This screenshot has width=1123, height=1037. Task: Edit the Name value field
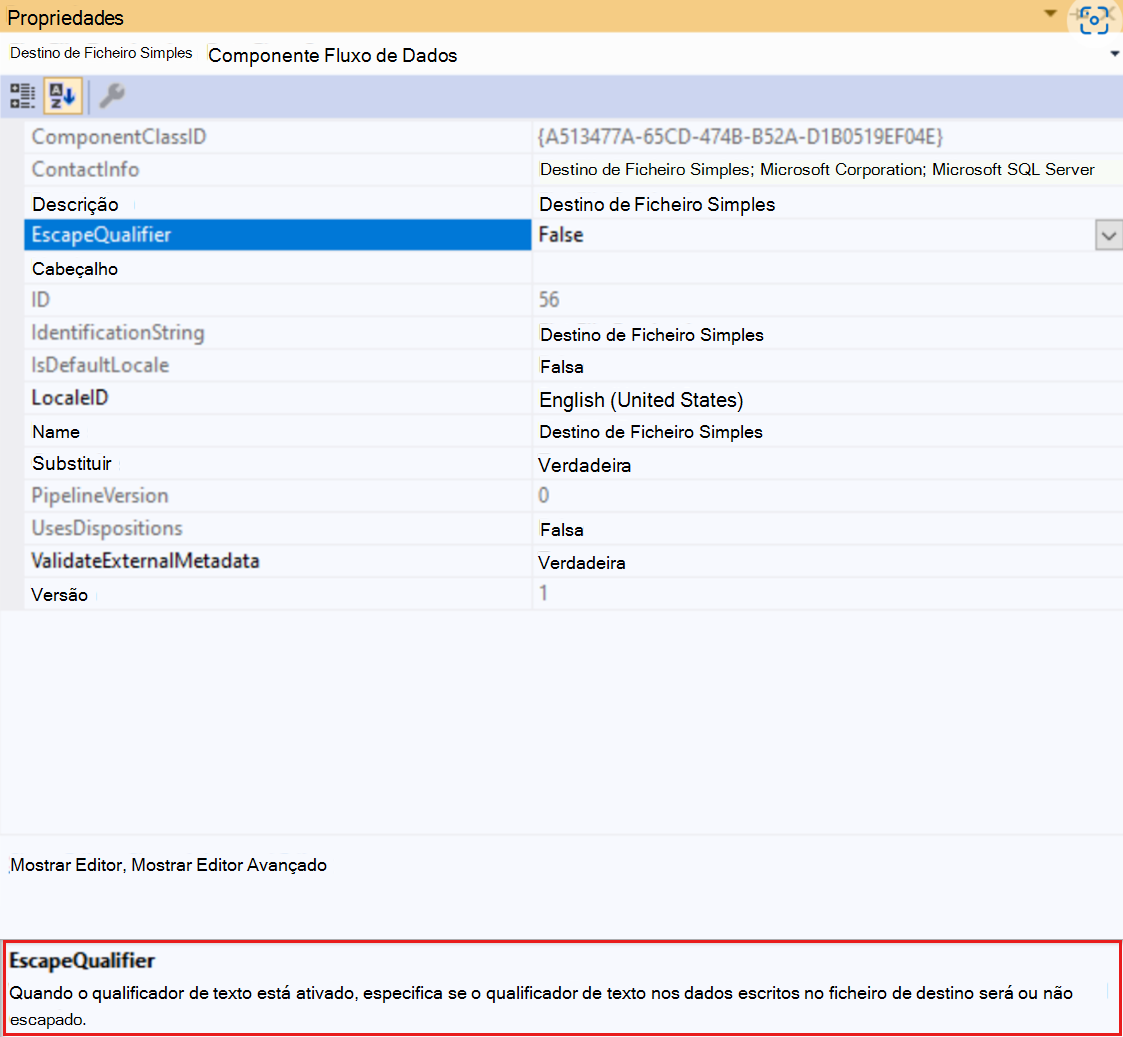827,432
